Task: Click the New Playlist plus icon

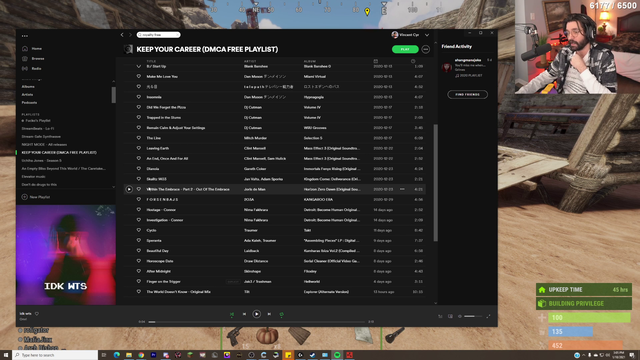Action: click(x=24, y=197)
